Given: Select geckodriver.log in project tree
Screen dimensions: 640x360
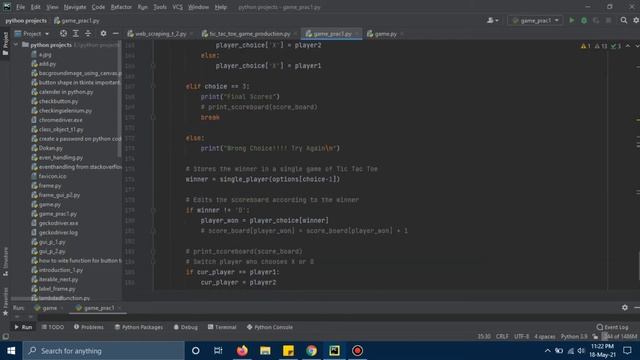Looking at the screenshot, I should pos(58,233).
